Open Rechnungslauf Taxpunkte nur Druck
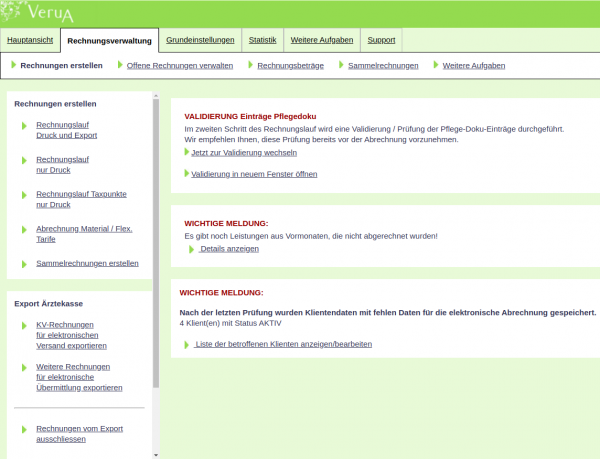 82,199
